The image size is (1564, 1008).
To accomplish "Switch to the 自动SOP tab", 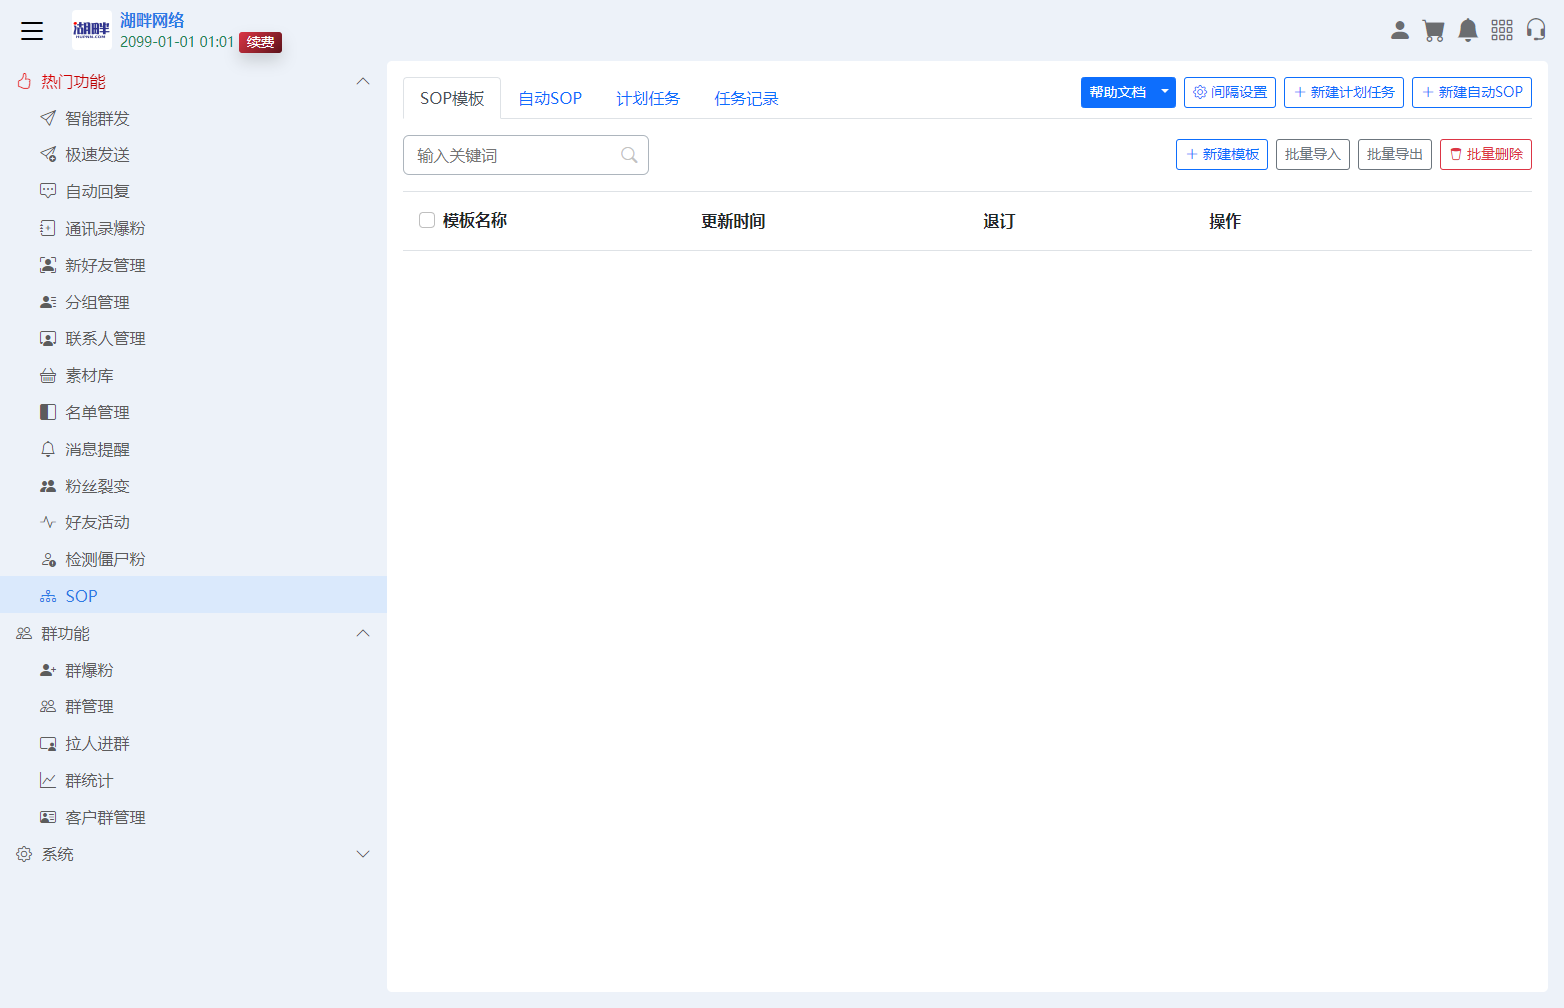I will click(x=549, y=97).
